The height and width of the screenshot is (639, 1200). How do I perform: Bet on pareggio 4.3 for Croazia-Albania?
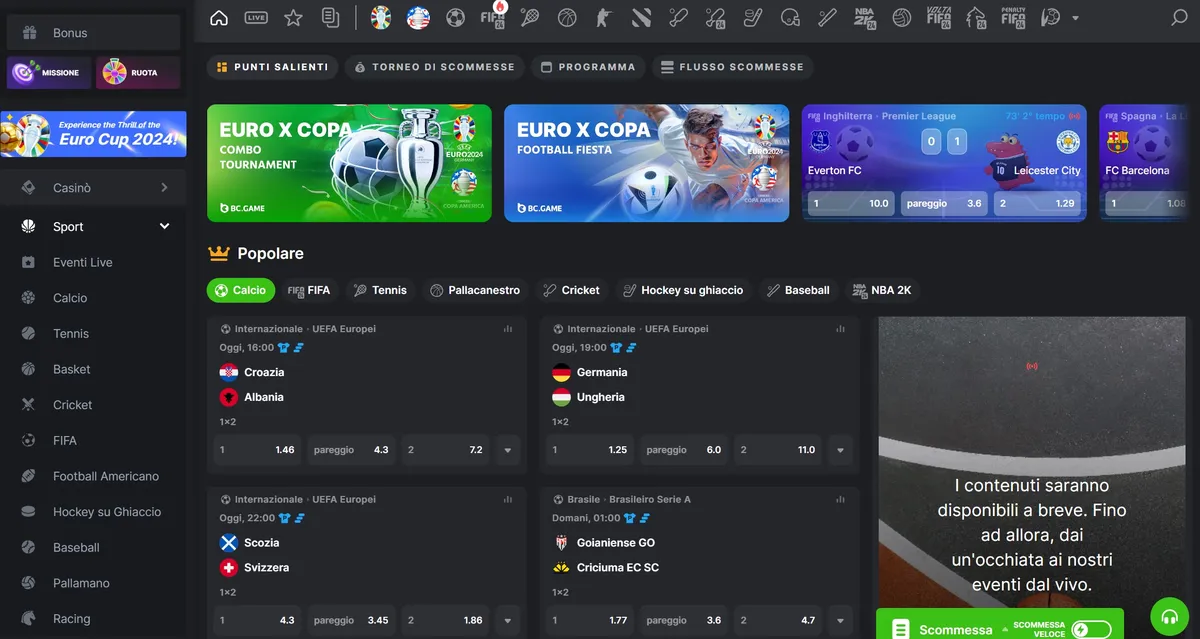click(351, 450)
